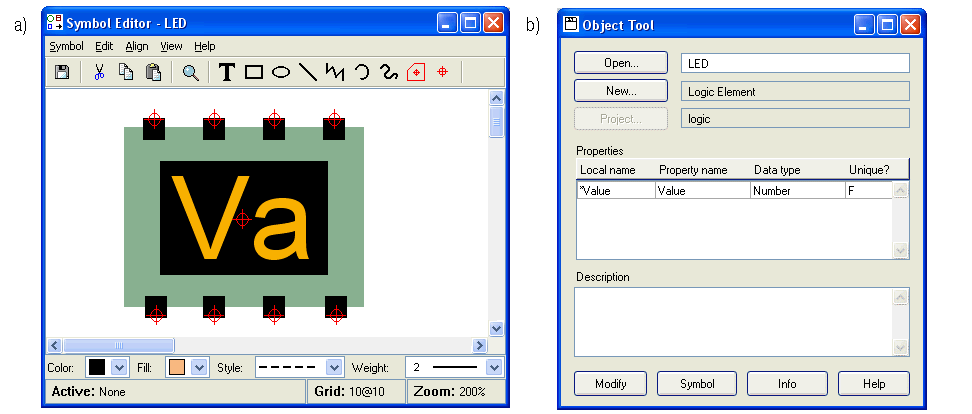Expand the Fill color dropdown arrow
This screenshot has width=972, height=414.
198,368
